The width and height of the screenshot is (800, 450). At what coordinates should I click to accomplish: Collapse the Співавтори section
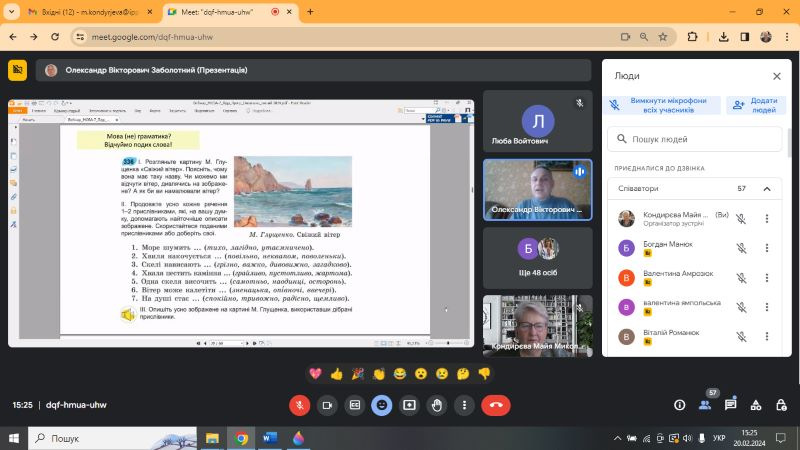(x=767, y=189)
